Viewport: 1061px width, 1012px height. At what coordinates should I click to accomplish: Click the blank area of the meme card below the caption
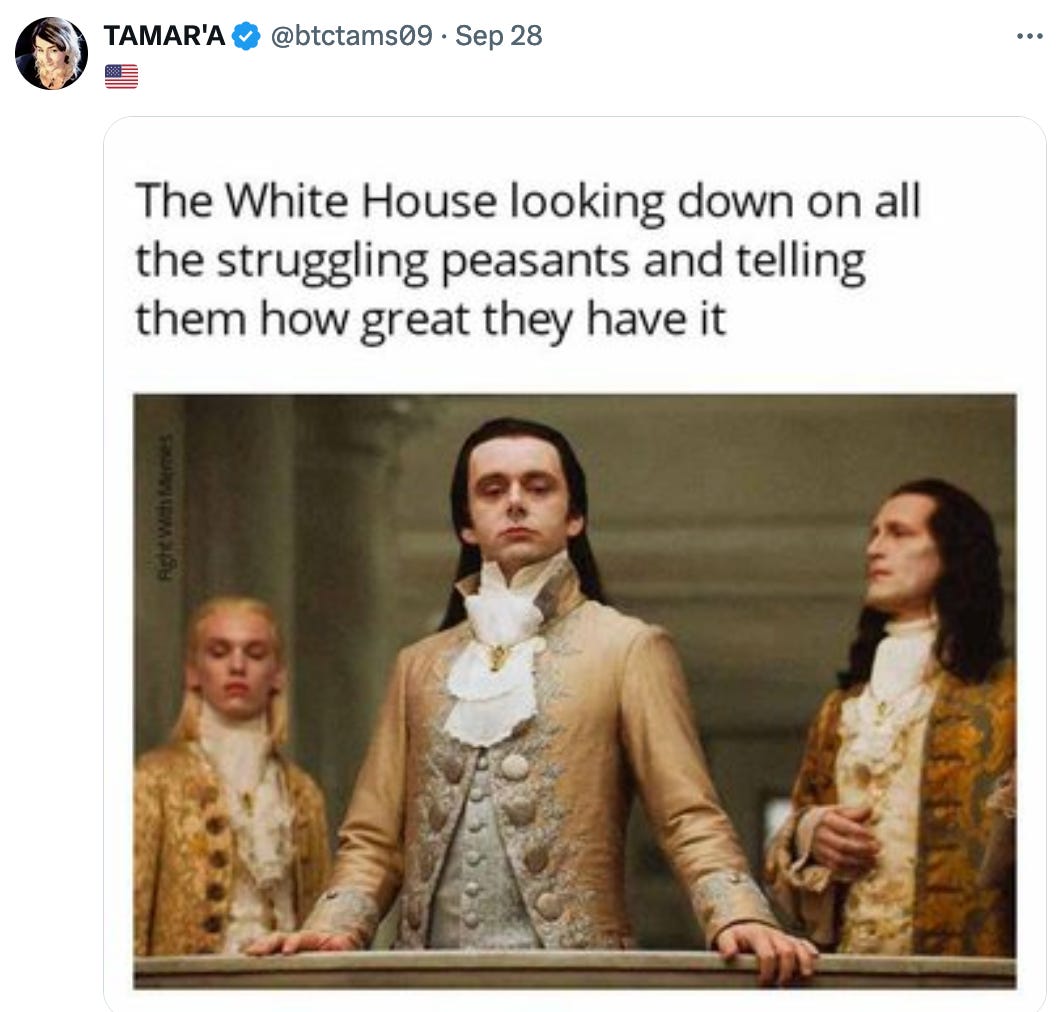(x=574, y=370)
